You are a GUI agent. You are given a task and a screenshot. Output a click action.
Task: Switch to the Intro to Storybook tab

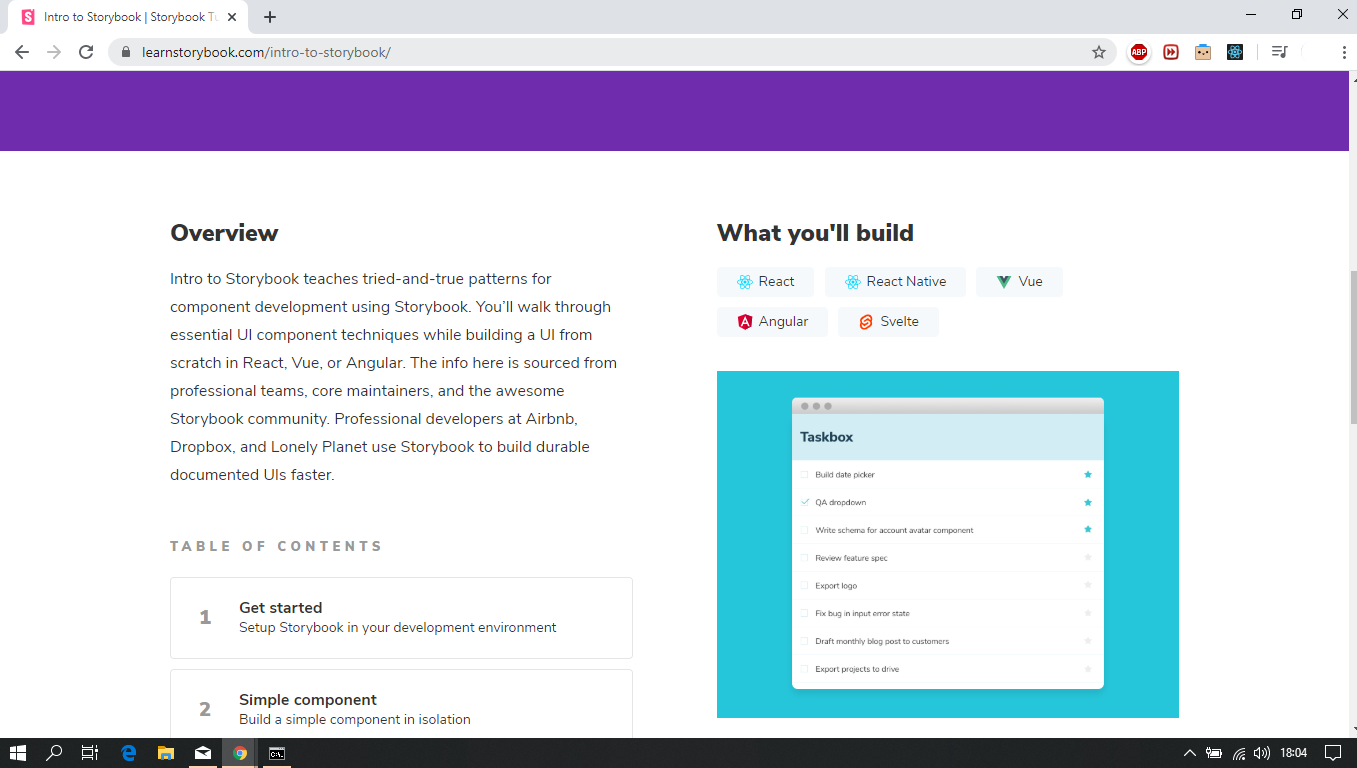pos(130,16)
